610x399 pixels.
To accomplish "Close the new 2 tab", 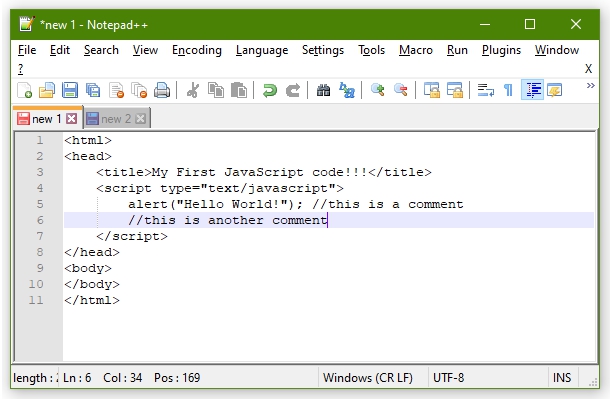I will tap(140, 119).
